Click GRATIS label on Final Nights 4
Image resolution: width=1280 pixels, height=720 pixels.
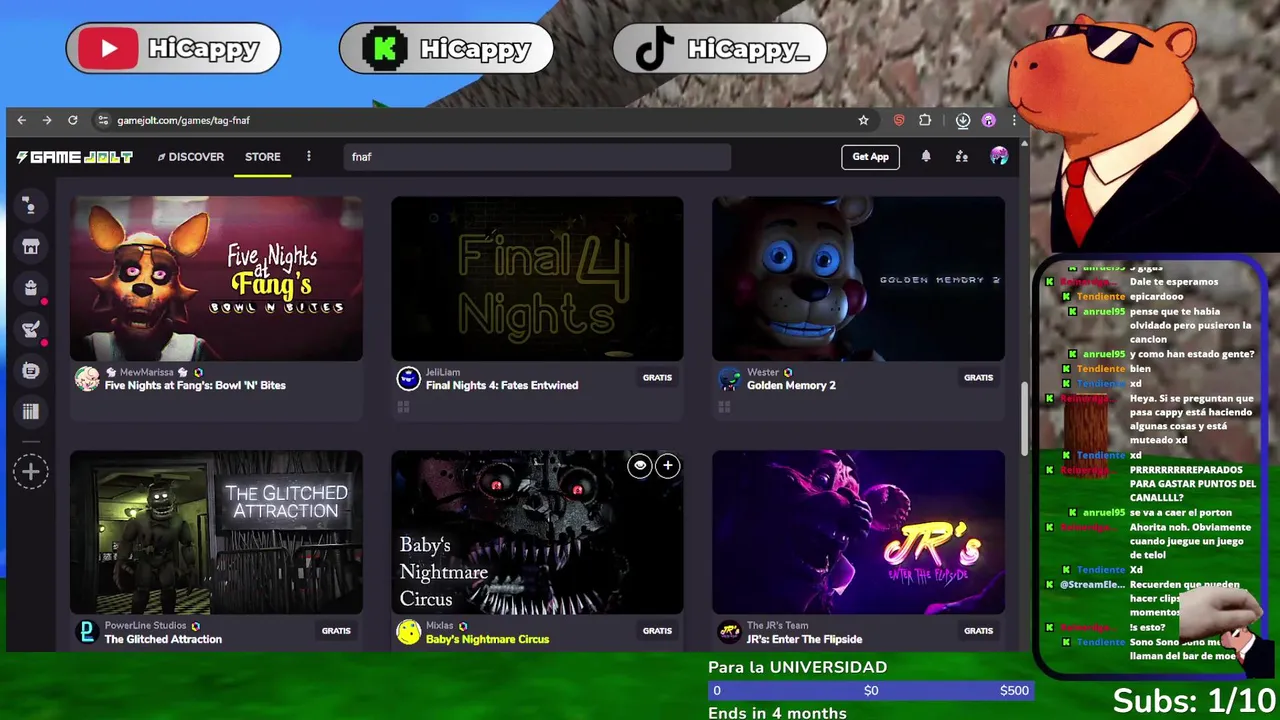click(x=657, y=378)
